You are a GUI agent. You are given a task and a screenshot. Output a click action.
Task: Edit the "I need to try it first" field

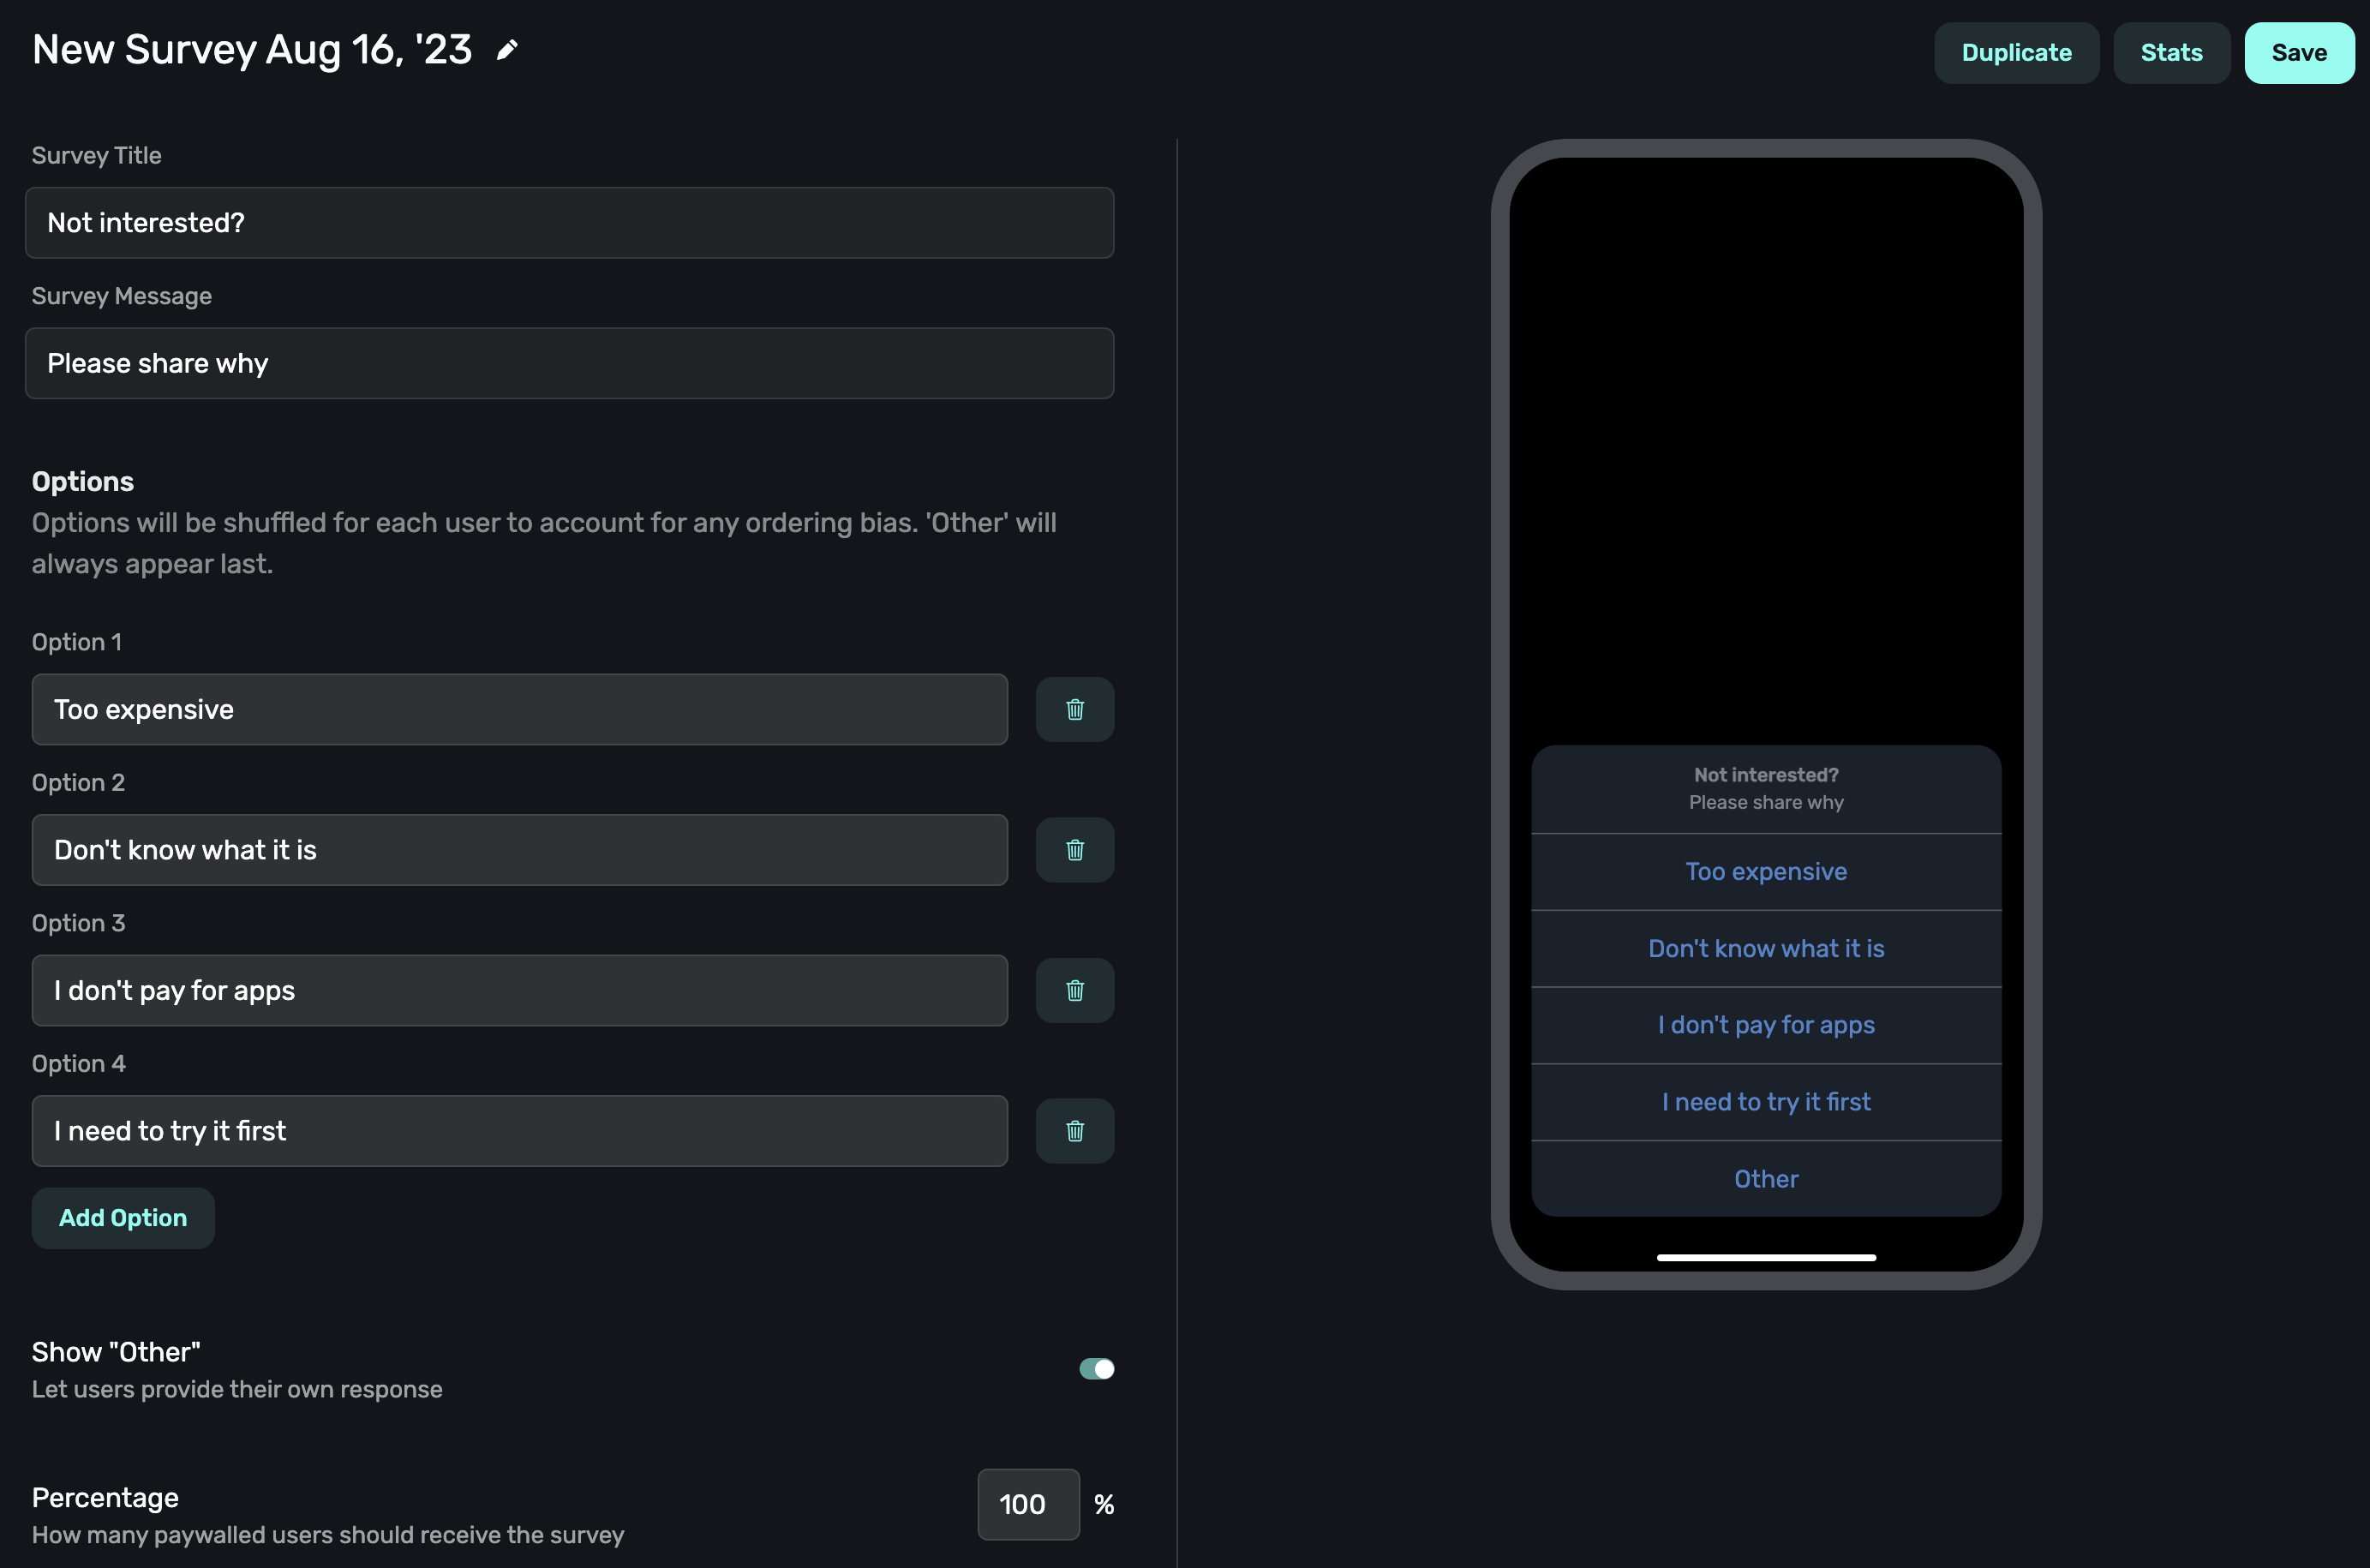(x=519, y=1131)
